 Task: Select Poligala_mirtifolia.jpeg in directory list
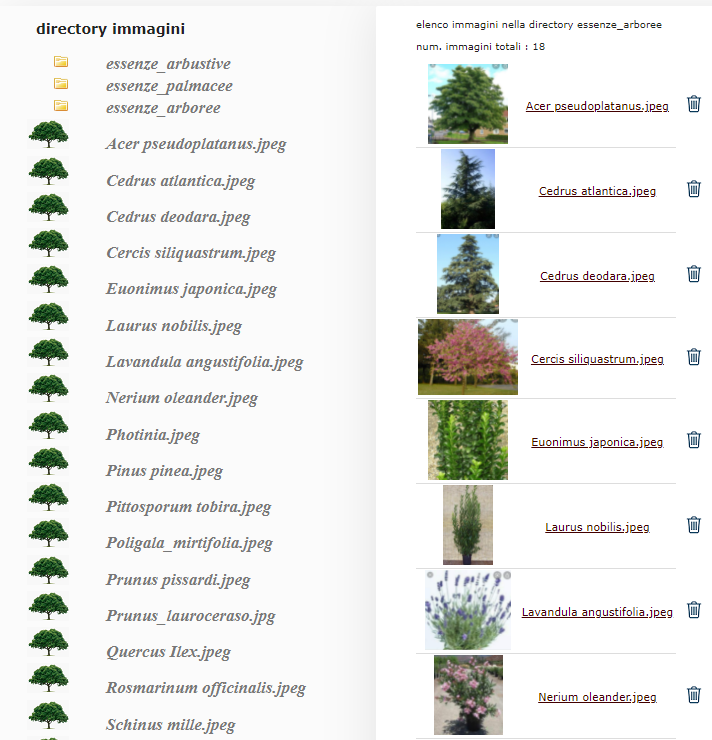click(189, 543)
